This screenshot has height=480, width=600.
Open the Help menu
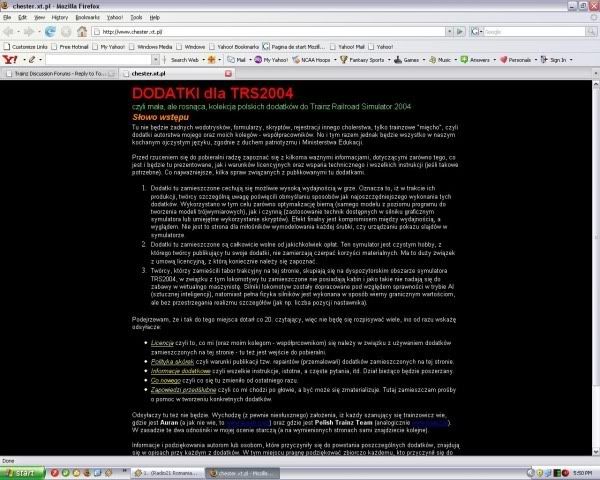click(155, 17)
